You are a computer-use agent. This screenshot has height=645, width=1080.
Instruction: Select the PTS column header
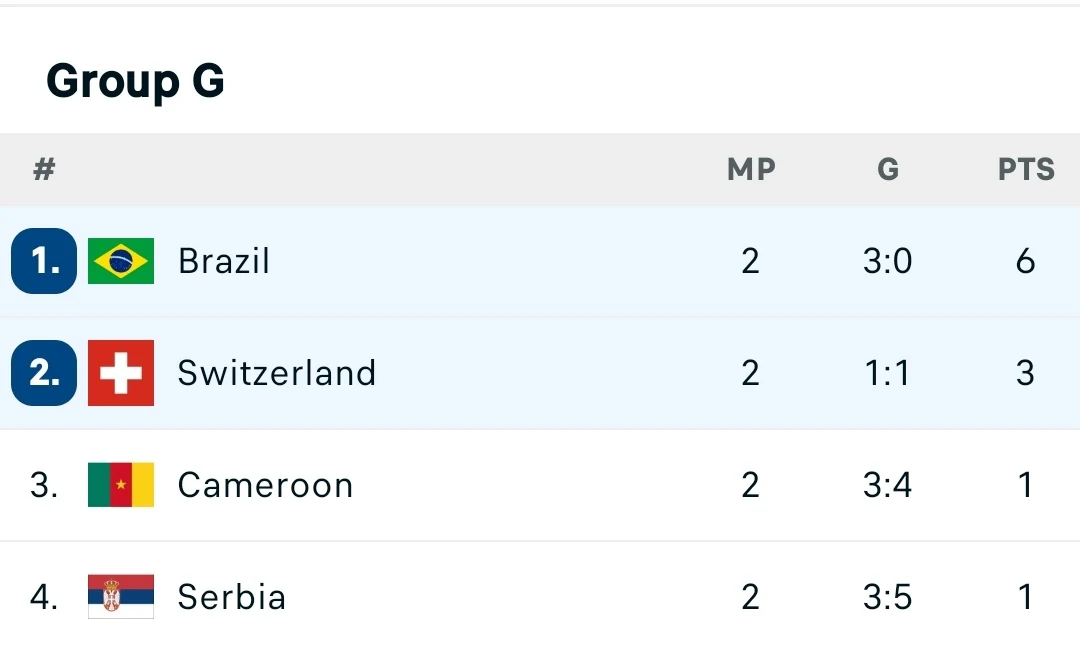tap(1026, 170)
